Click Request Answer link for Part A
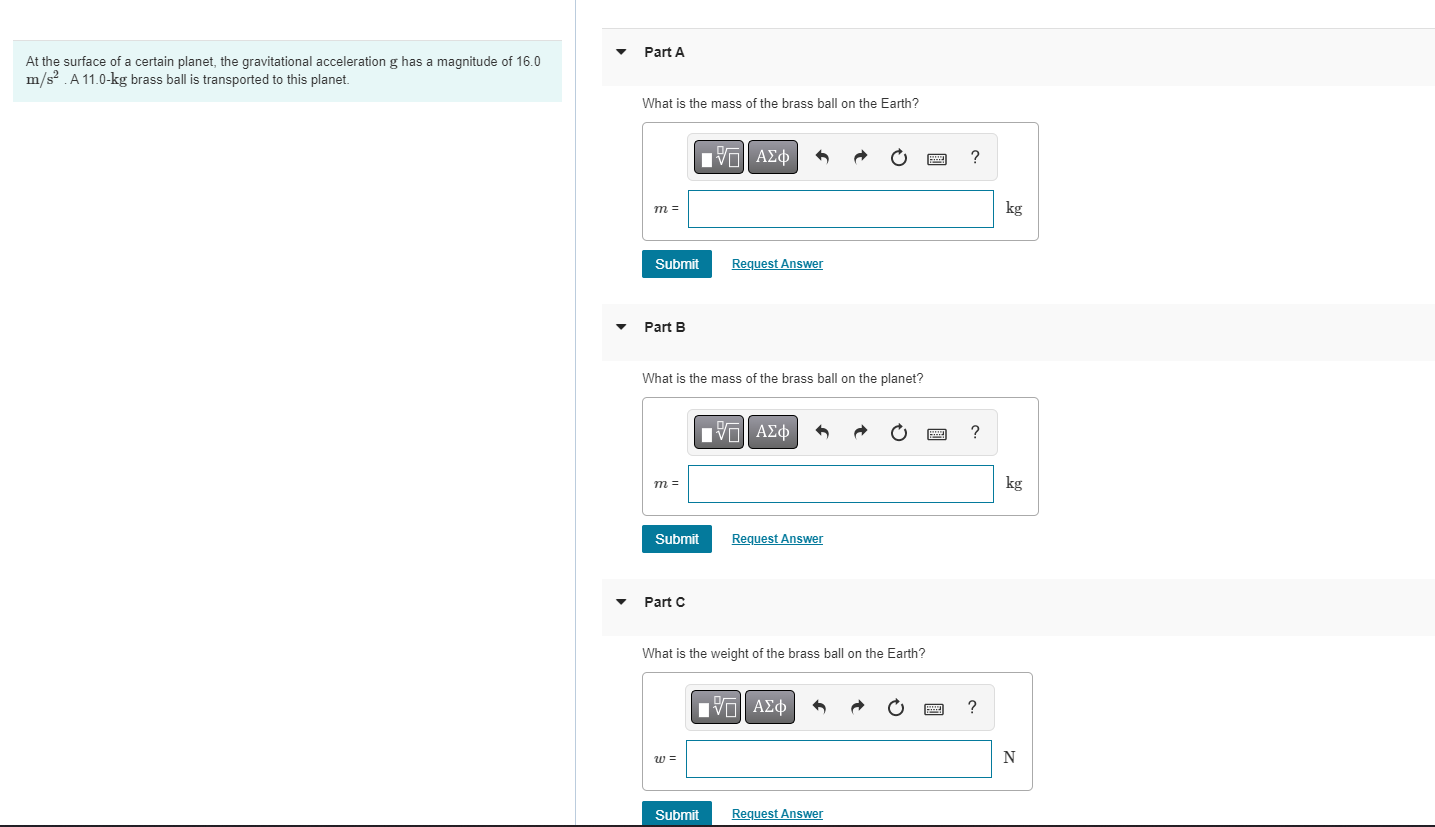Screen dimensions: 1435x827 point(777,264)
